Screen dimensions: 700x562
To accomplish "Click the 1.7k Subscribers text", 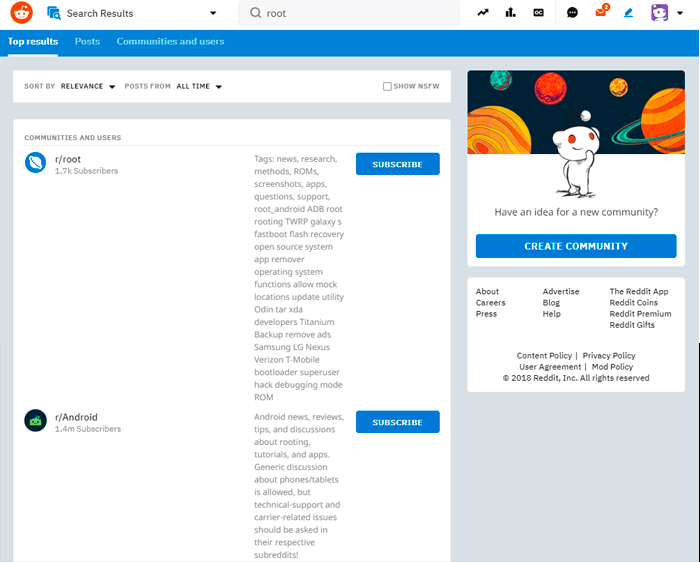I will (87, 171).
